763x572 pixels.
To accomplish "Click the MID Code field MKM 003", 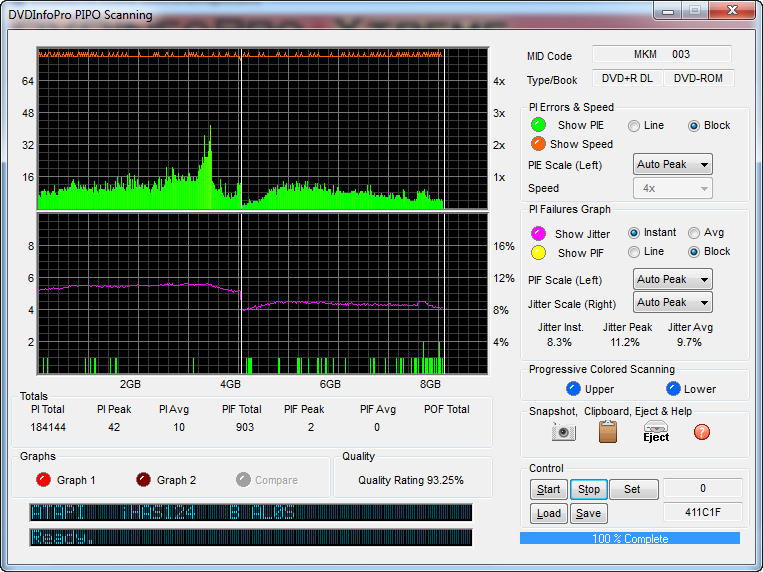I will (x=662, y=54).
